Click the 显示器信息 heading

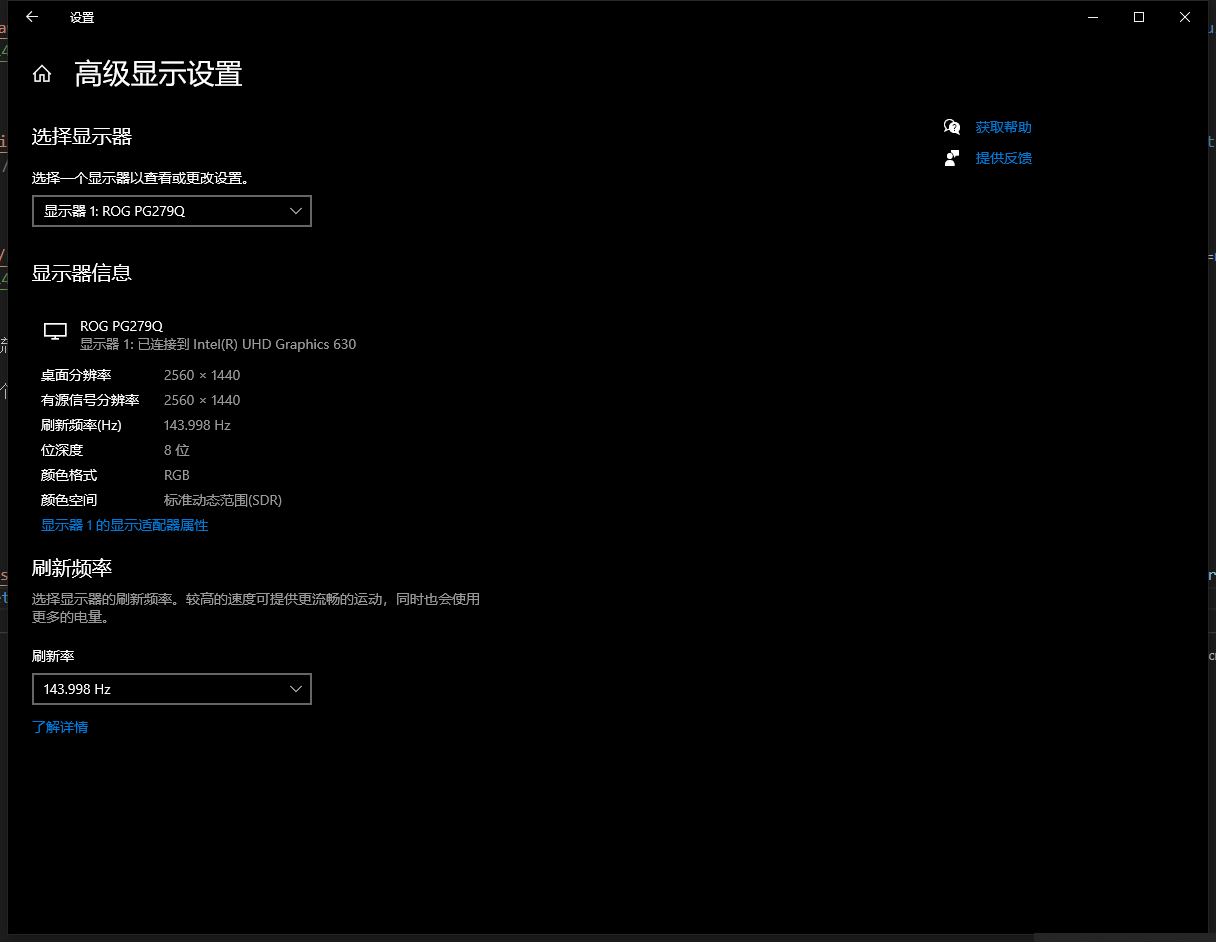tap(82, 272)
